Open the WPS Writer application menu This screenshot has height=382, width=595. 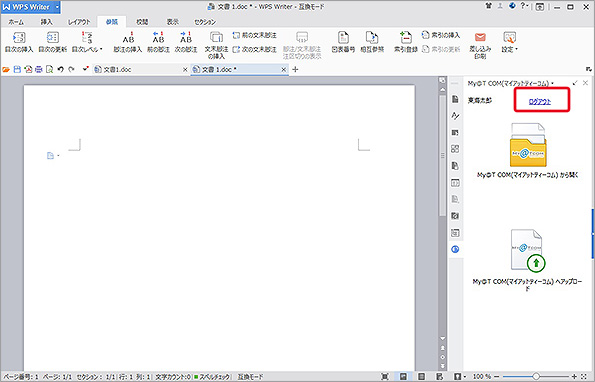[x=30, y=7]
